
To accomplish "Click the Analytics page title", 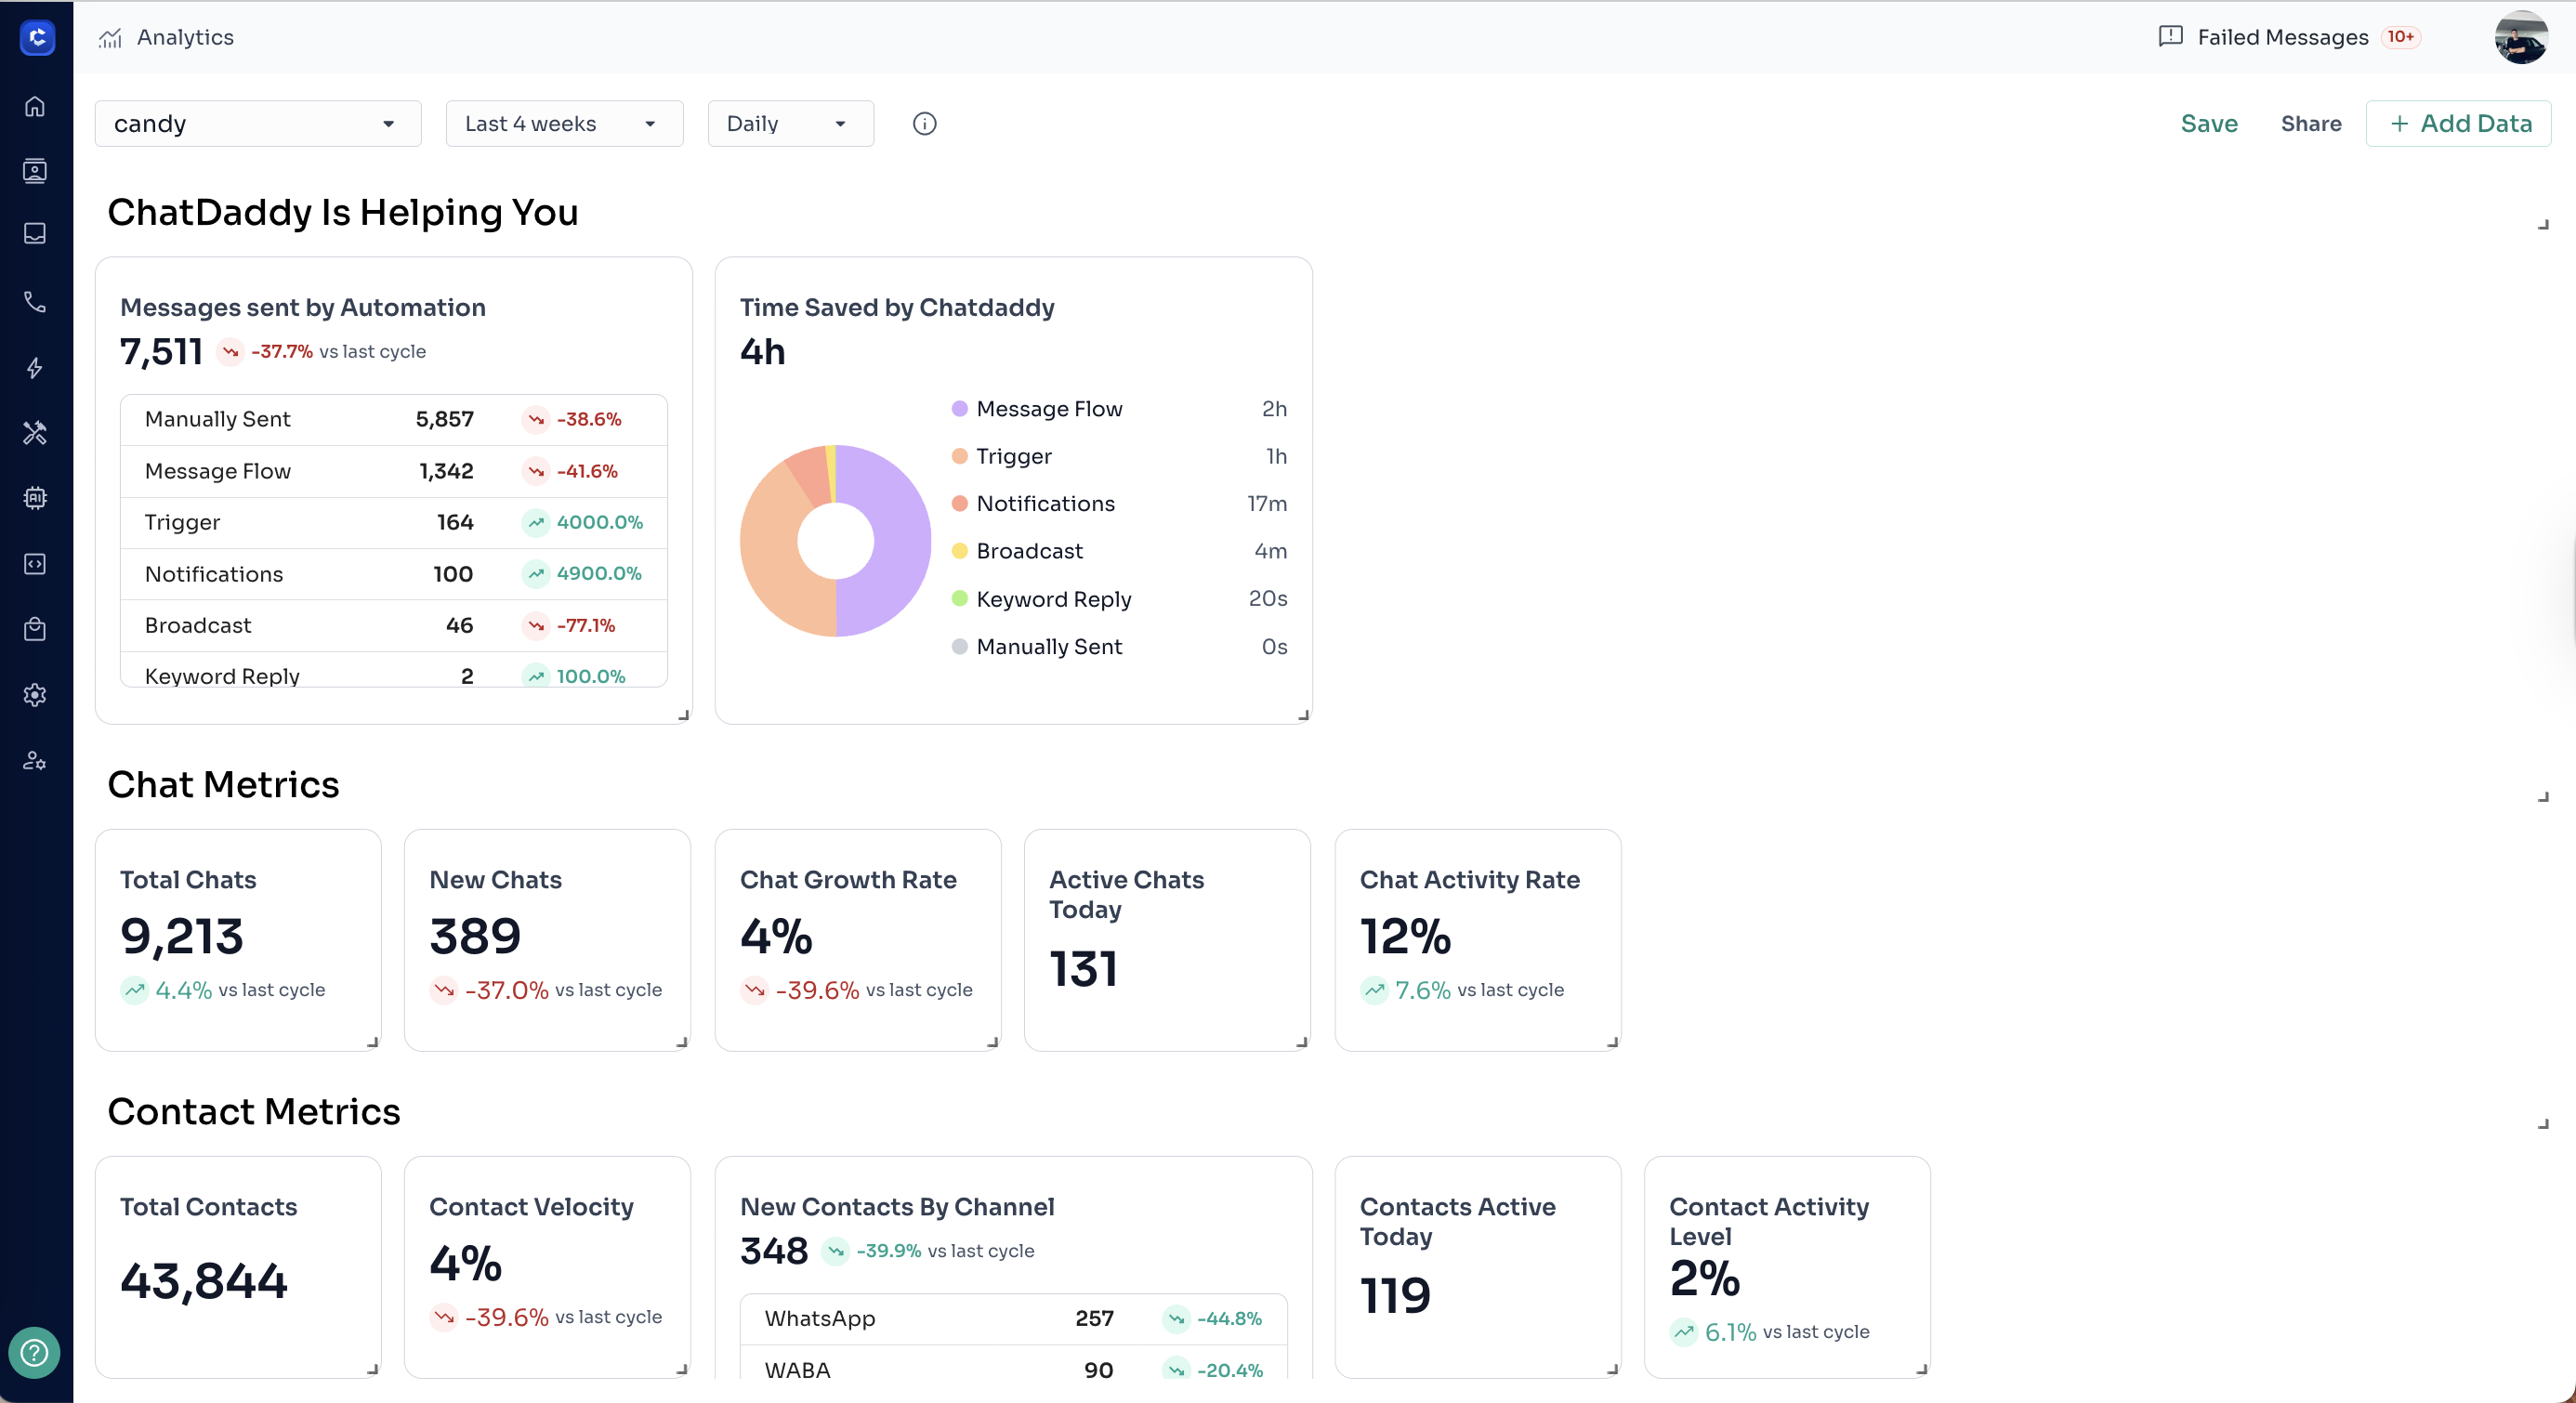I will click(x=185, y=38).
